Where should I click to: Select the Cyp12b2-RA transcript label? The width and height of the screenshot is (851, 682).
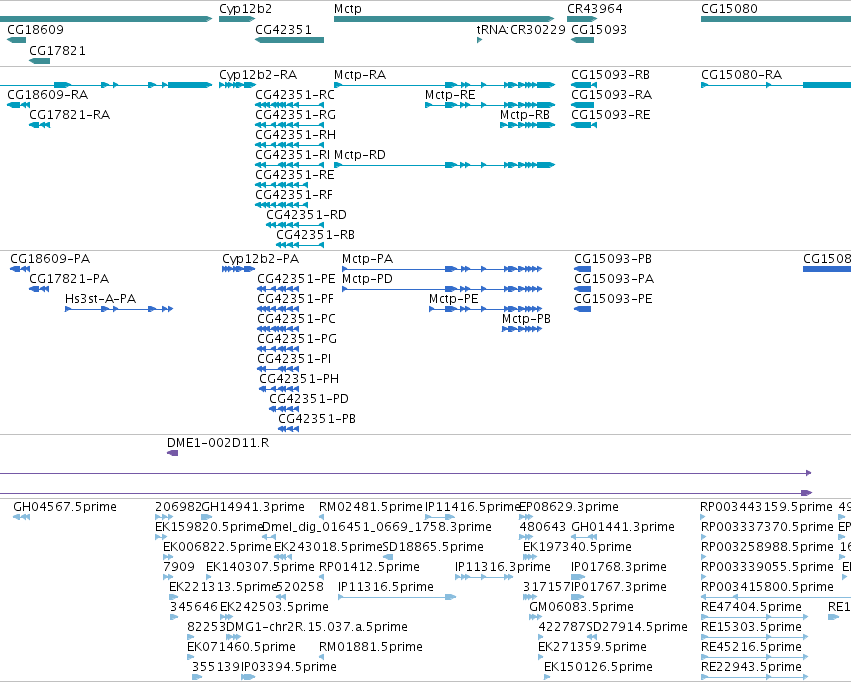coord(258,74)
